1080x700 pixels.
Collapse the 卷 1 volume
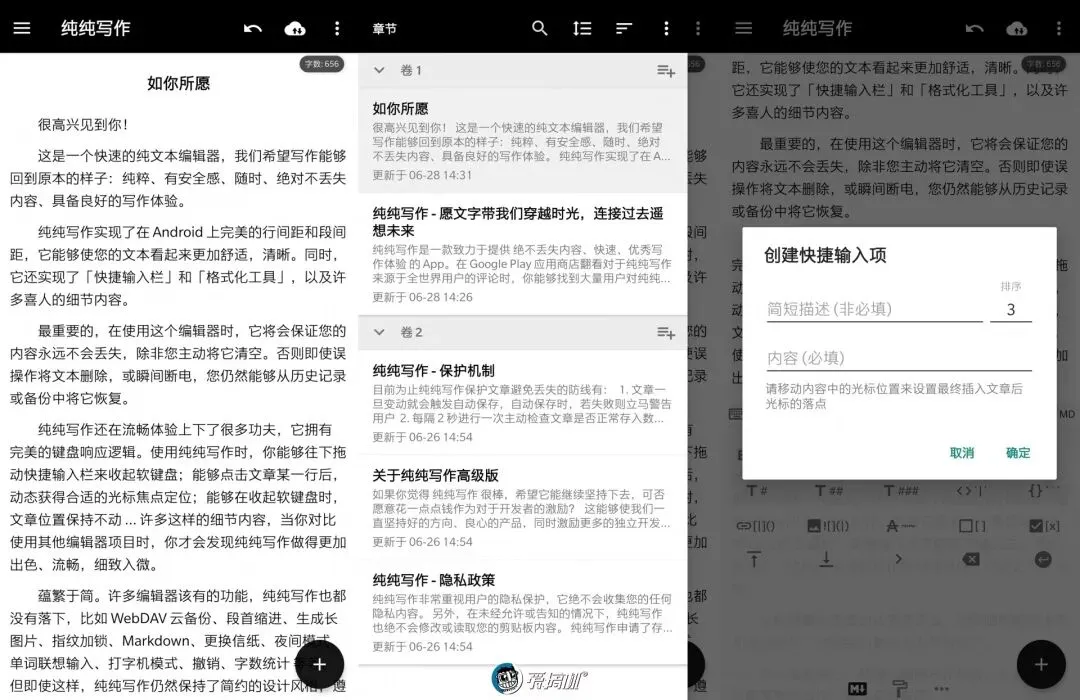pos(379,70)
